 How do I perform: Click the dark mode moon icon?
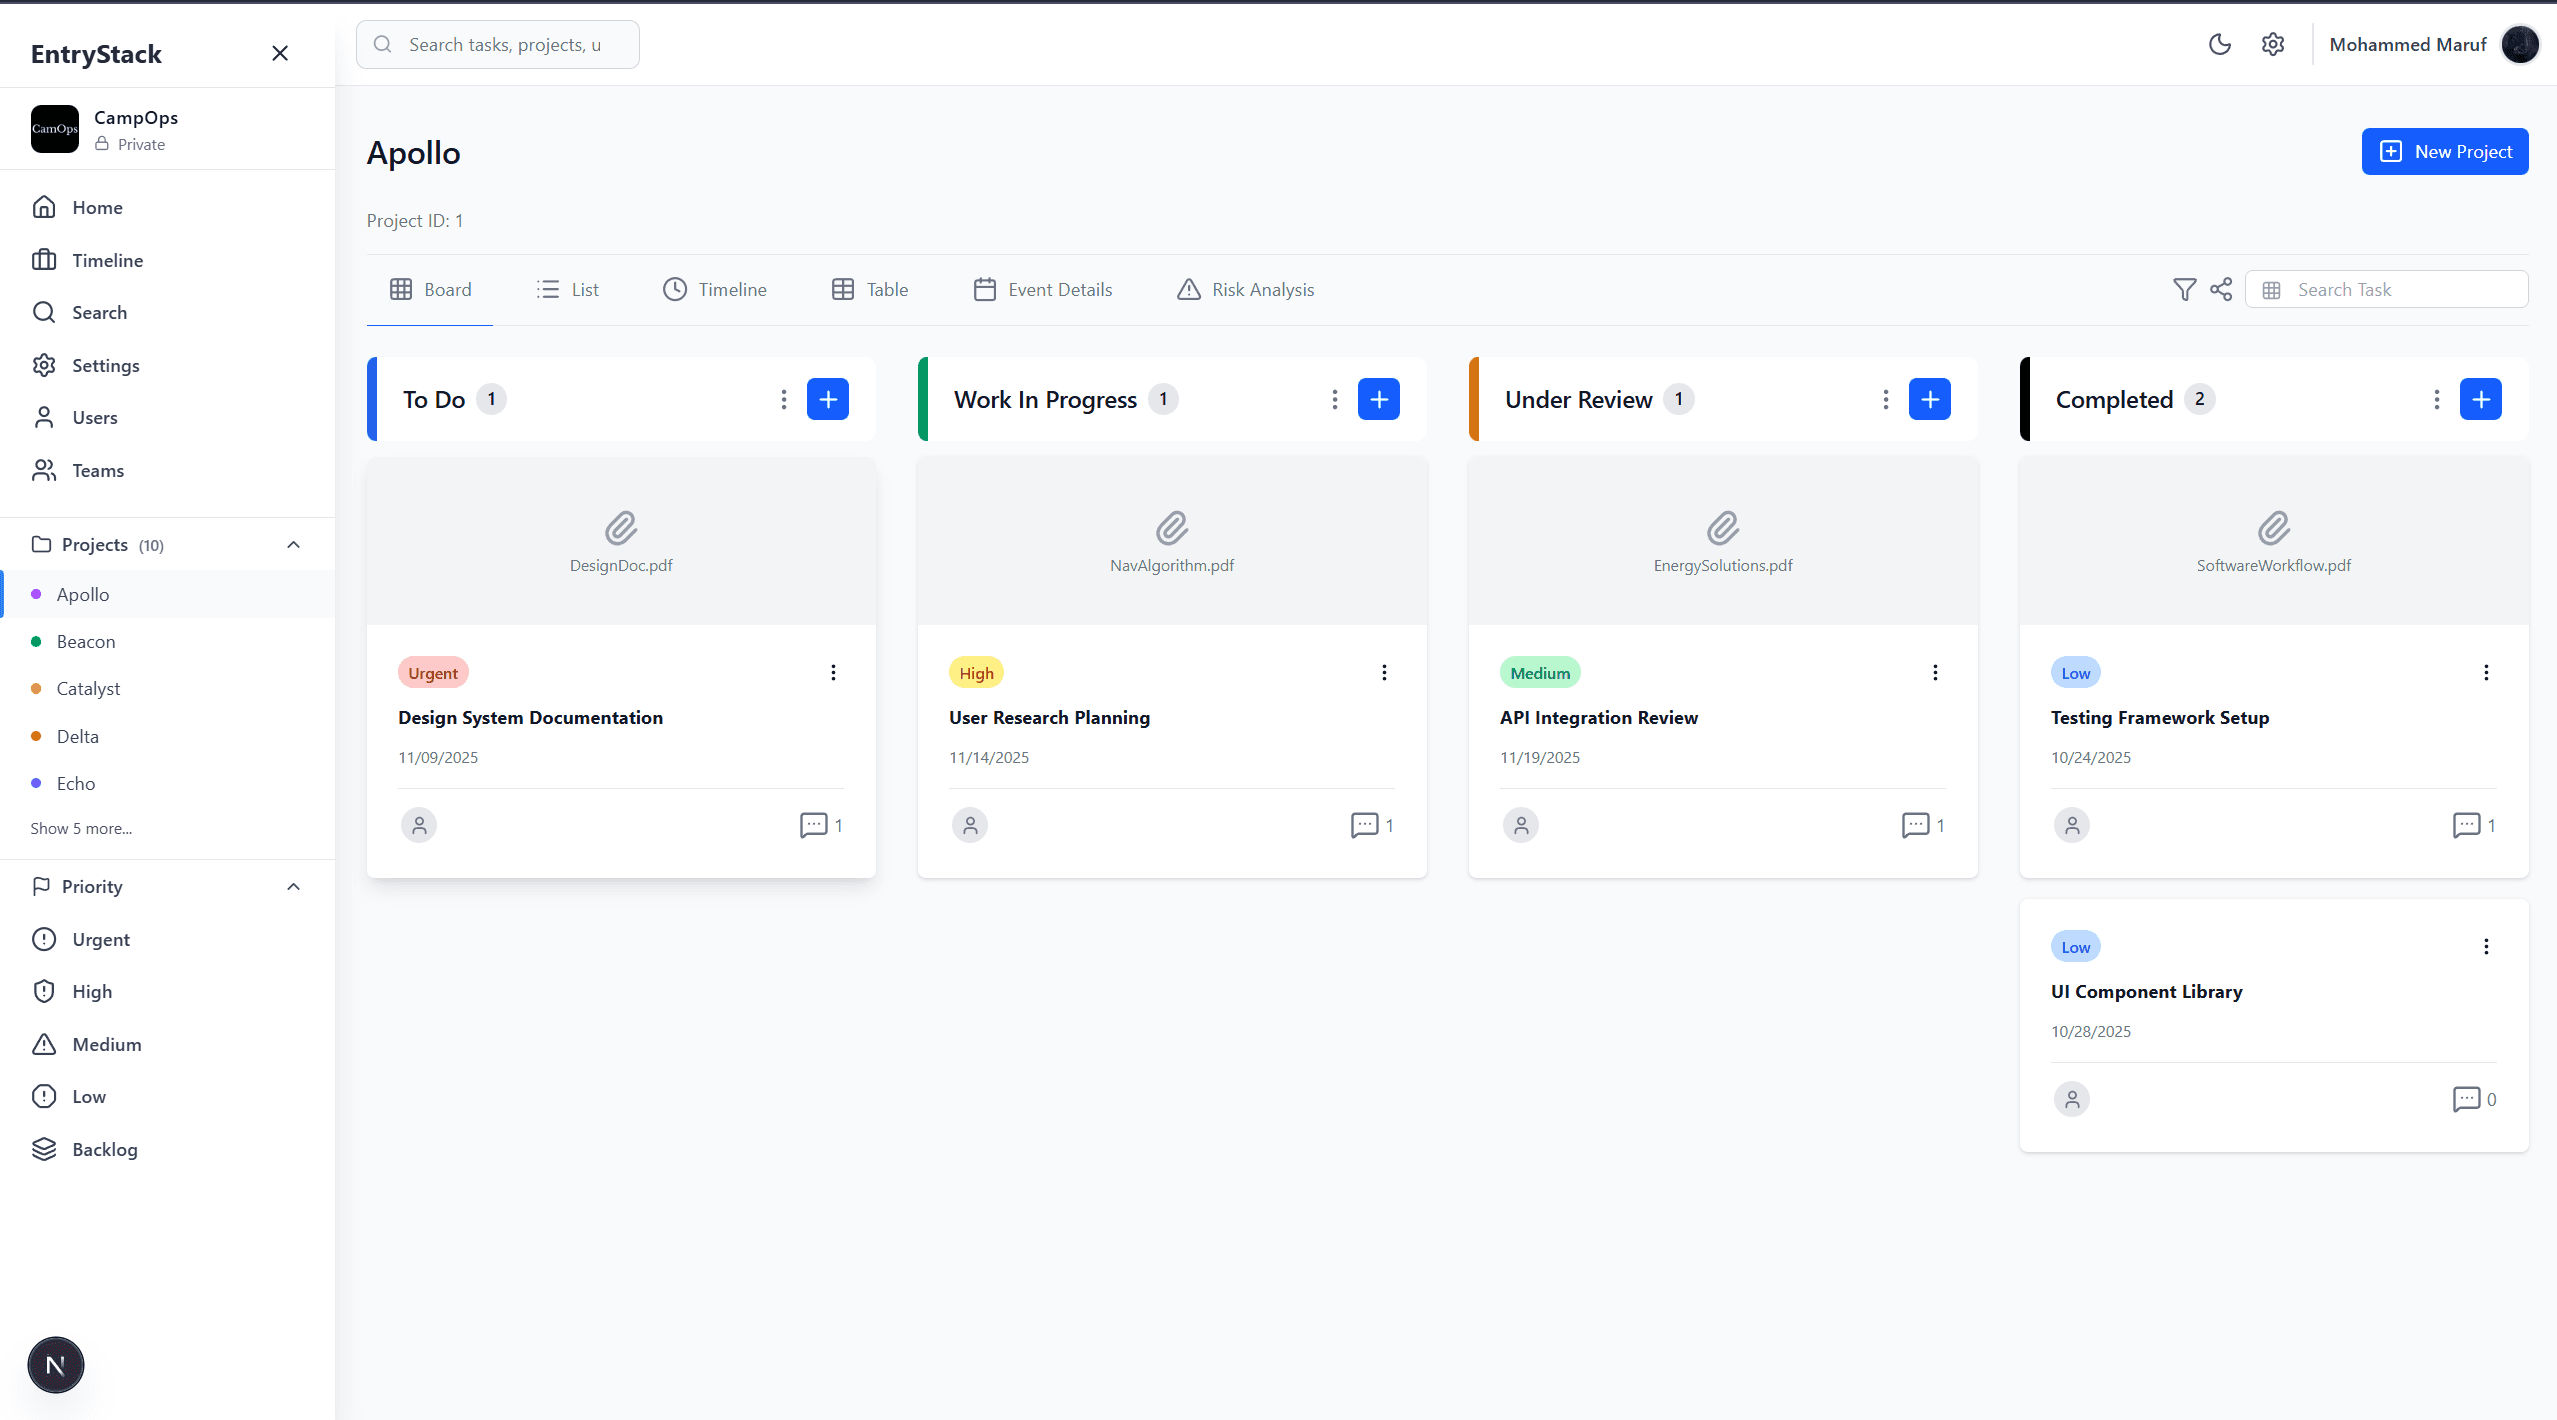coord(2220,44)
